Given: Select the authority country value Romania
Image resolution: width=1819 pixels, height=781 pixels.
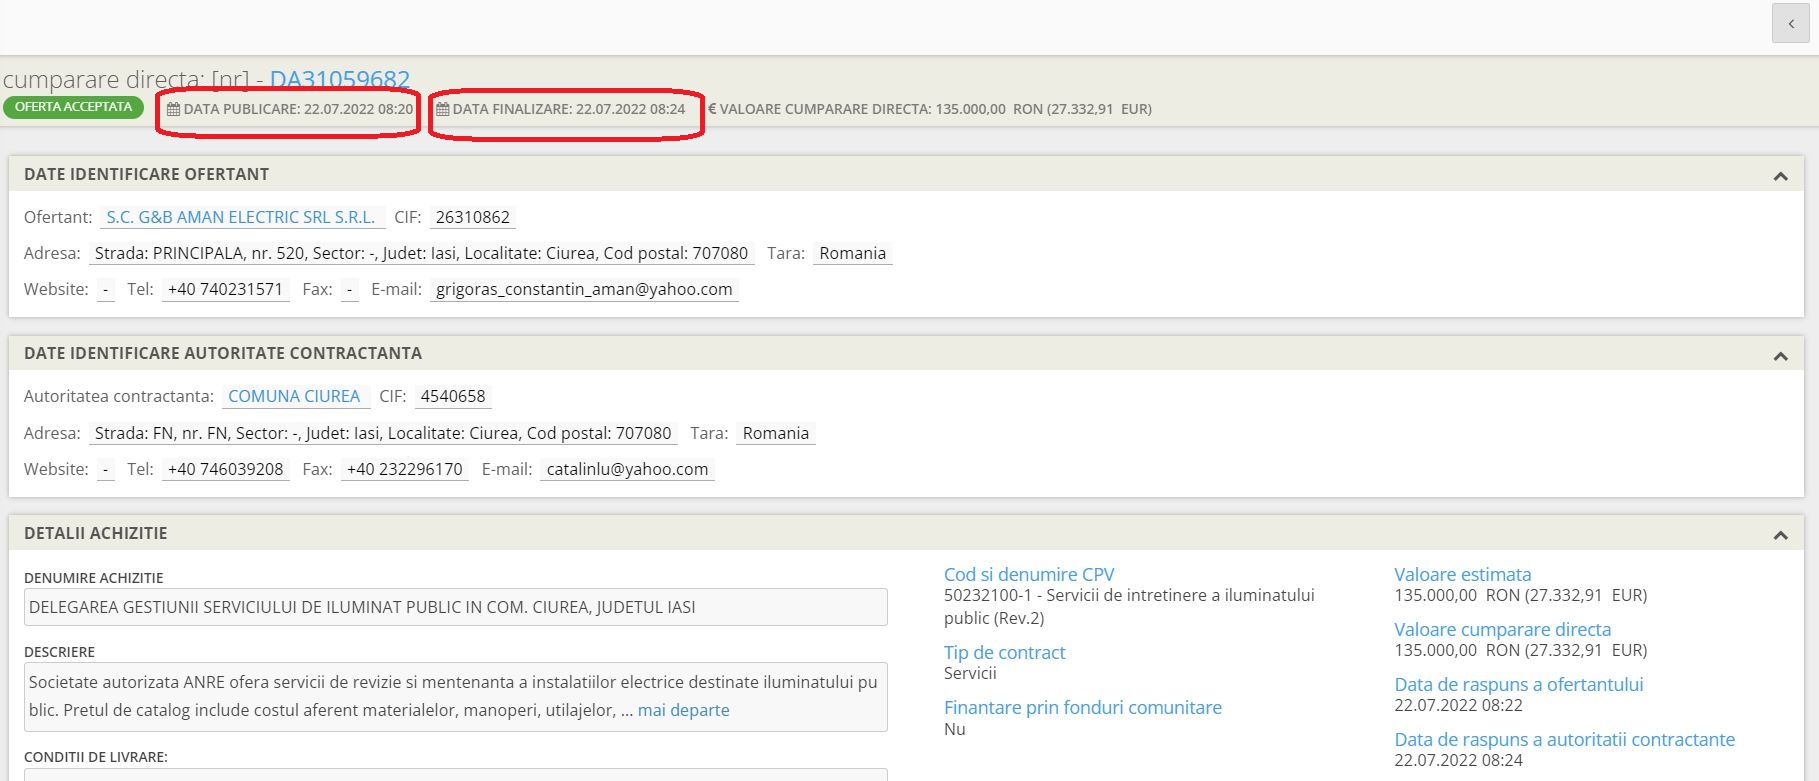Looking at the screenshot, I should click(x=775, y=433).
